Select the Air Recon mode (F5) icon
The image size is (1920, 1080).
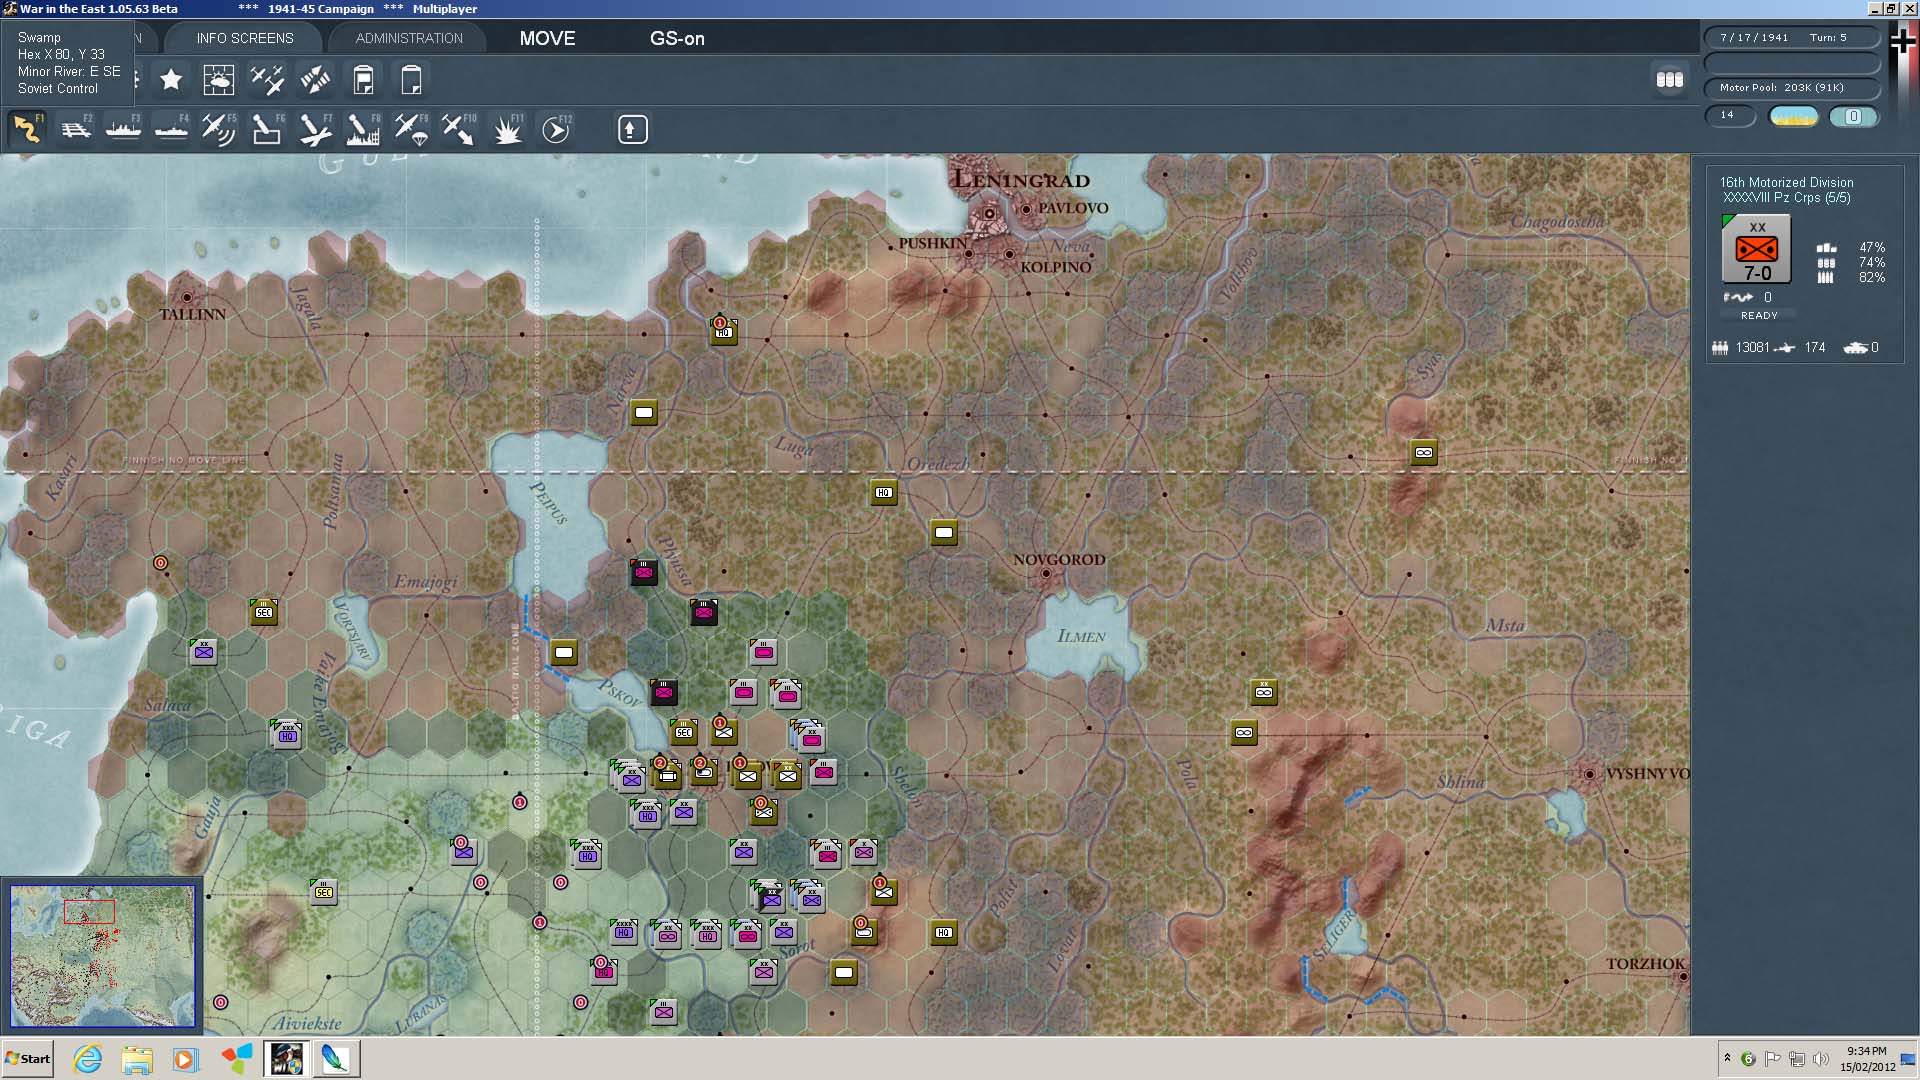(x=219, y=129)
